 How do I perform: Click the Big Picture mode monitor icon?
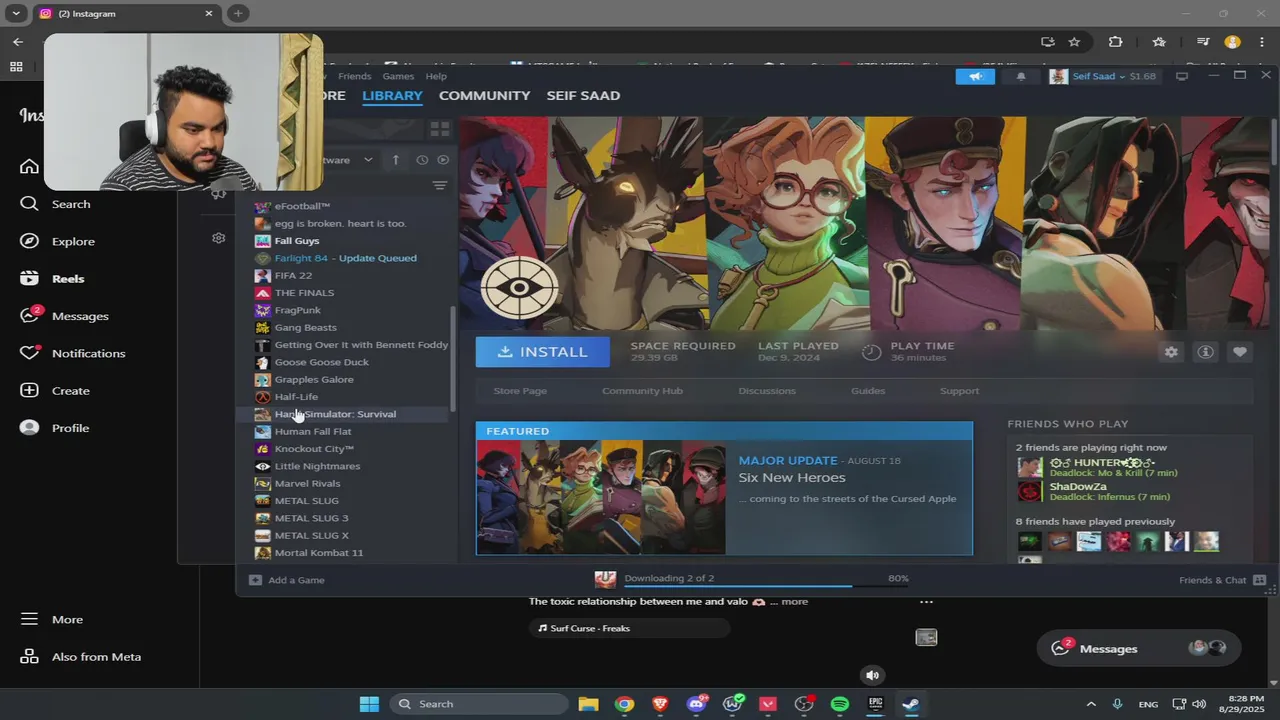click(x=1181, y=76)
